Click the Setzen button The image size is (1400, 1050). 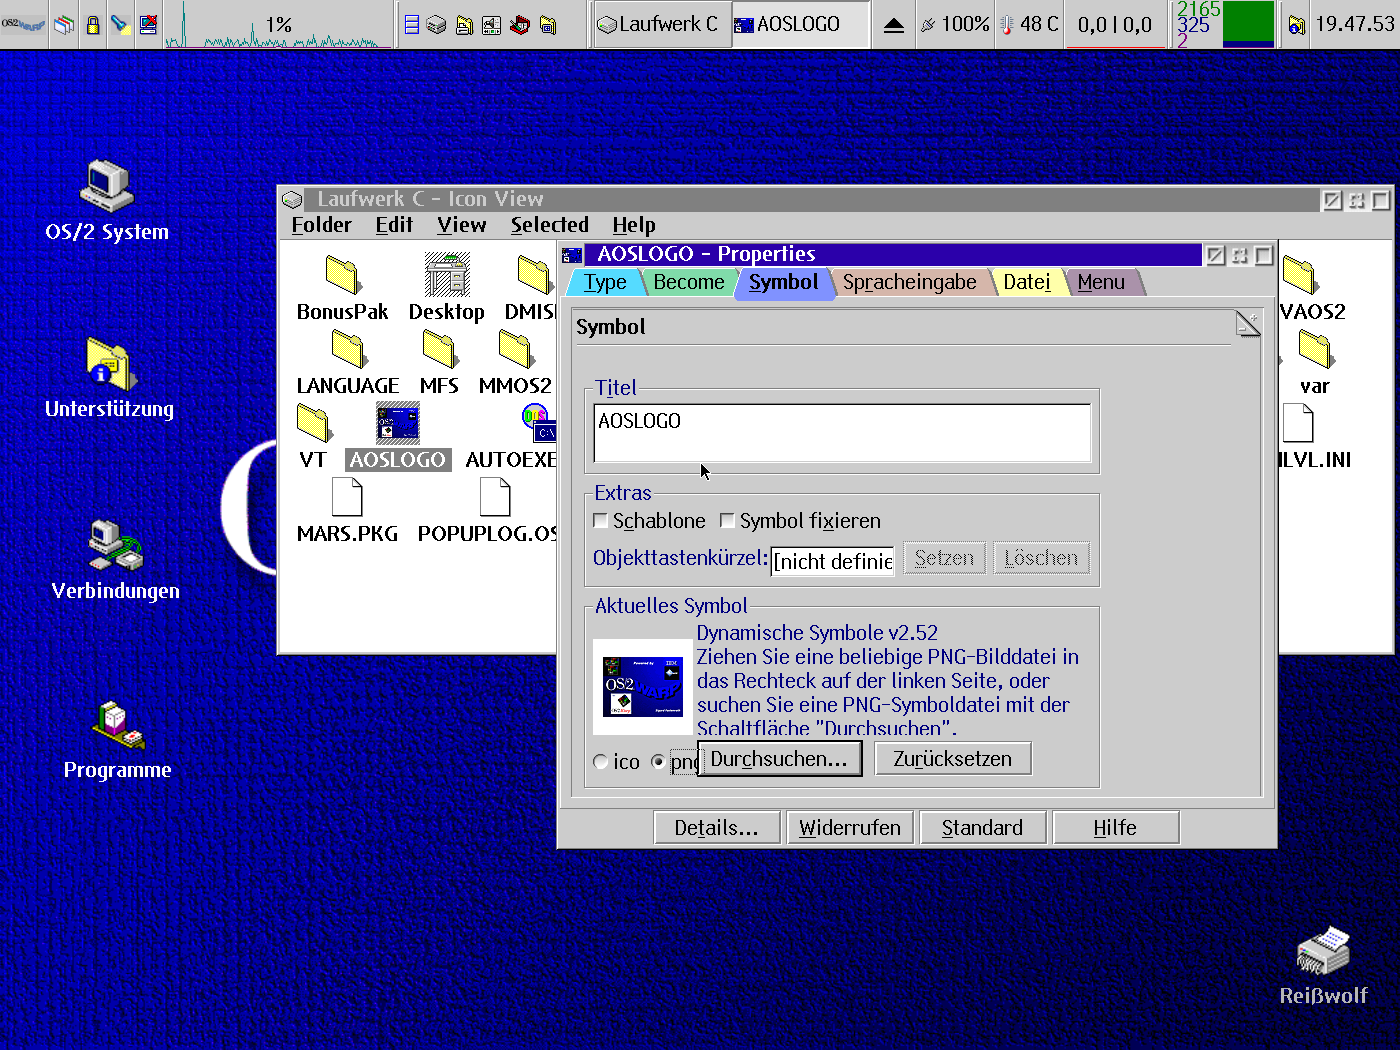944,558
